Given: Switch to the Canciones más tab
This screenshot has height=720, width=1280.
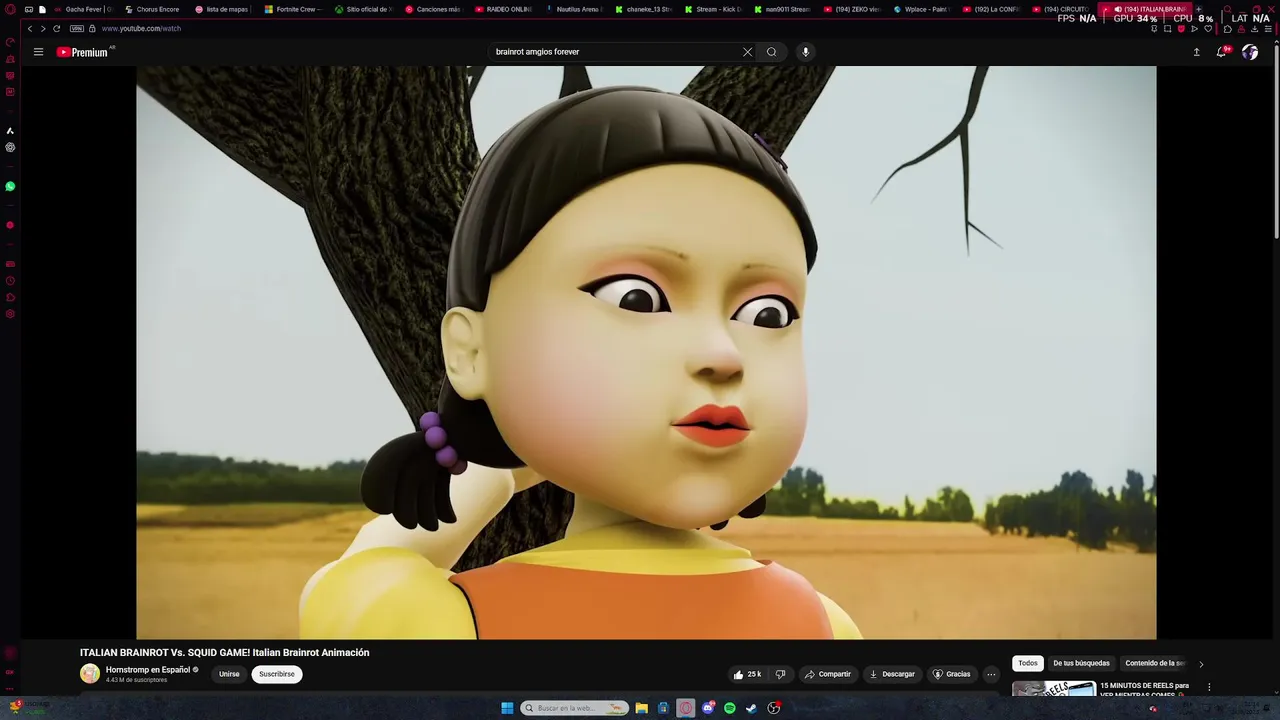Looking at the screenshot, I should 432,9.
